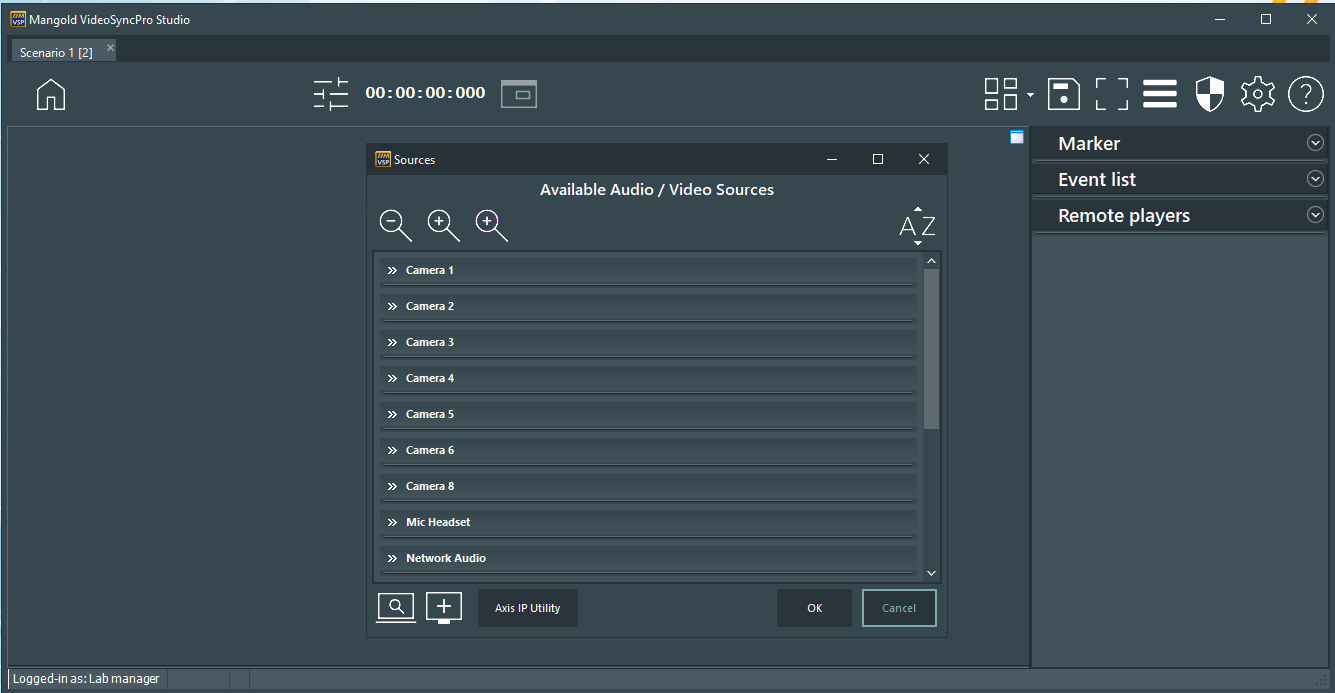Viewport: 1335px width, 693px height.
Task: Select the Camera 6 label
Action: coord(430,450)
